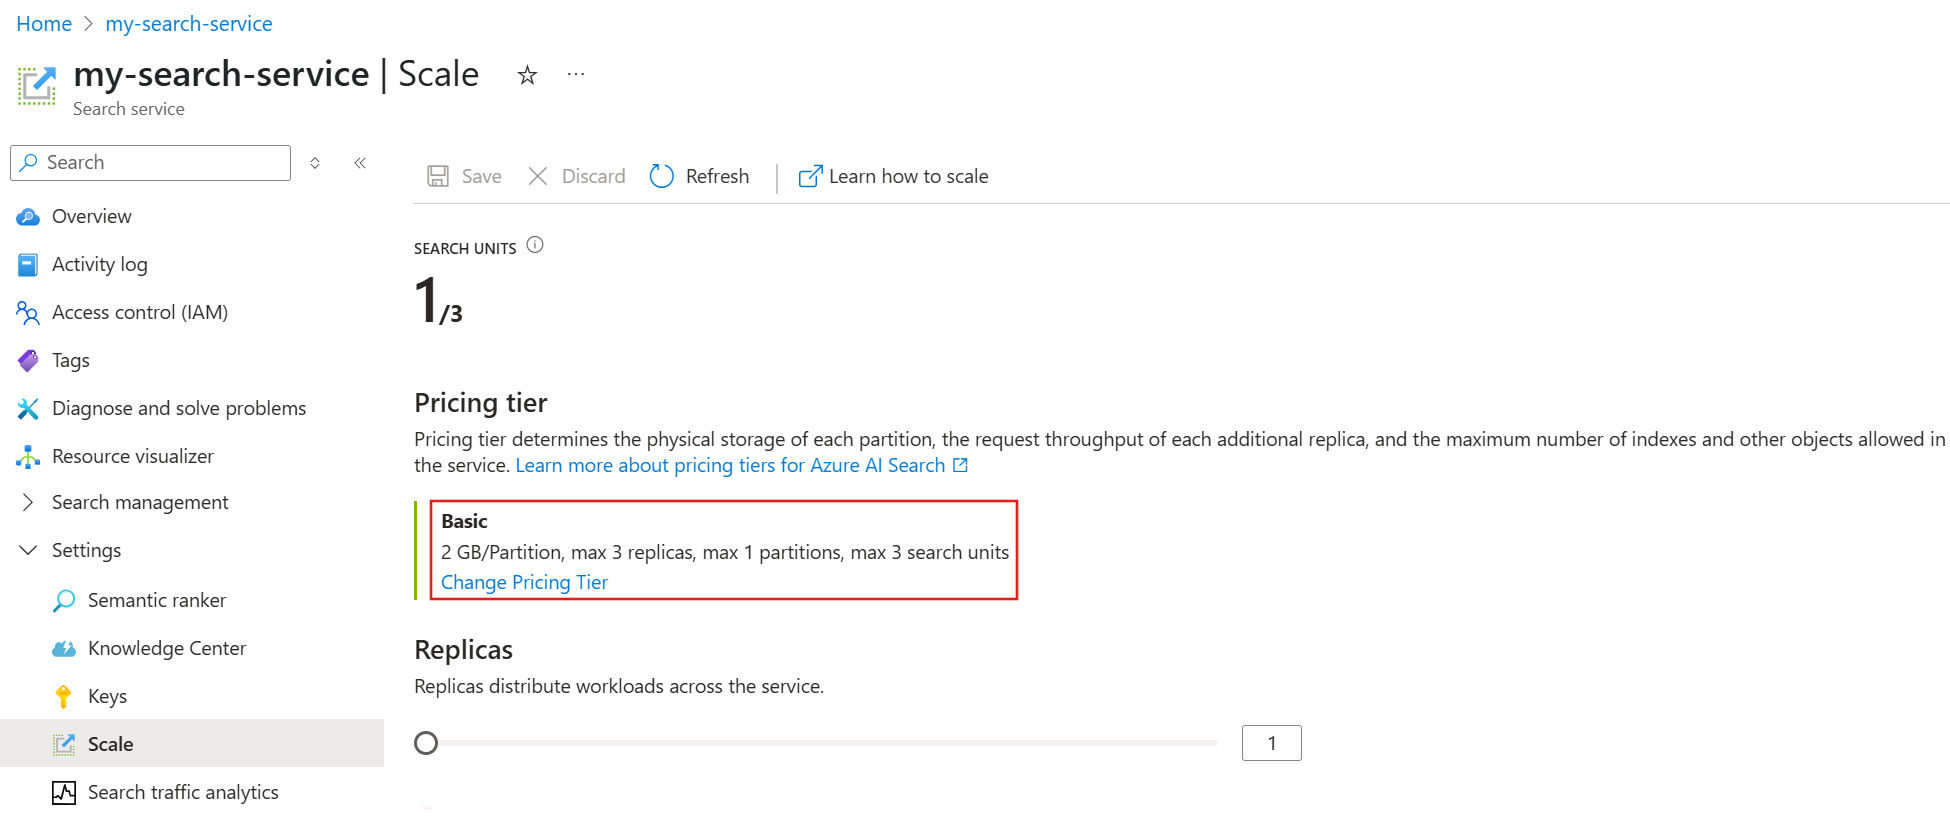The image size is (1950, 818).
Task: Open Overview in the sidebar
Action: 91,216
